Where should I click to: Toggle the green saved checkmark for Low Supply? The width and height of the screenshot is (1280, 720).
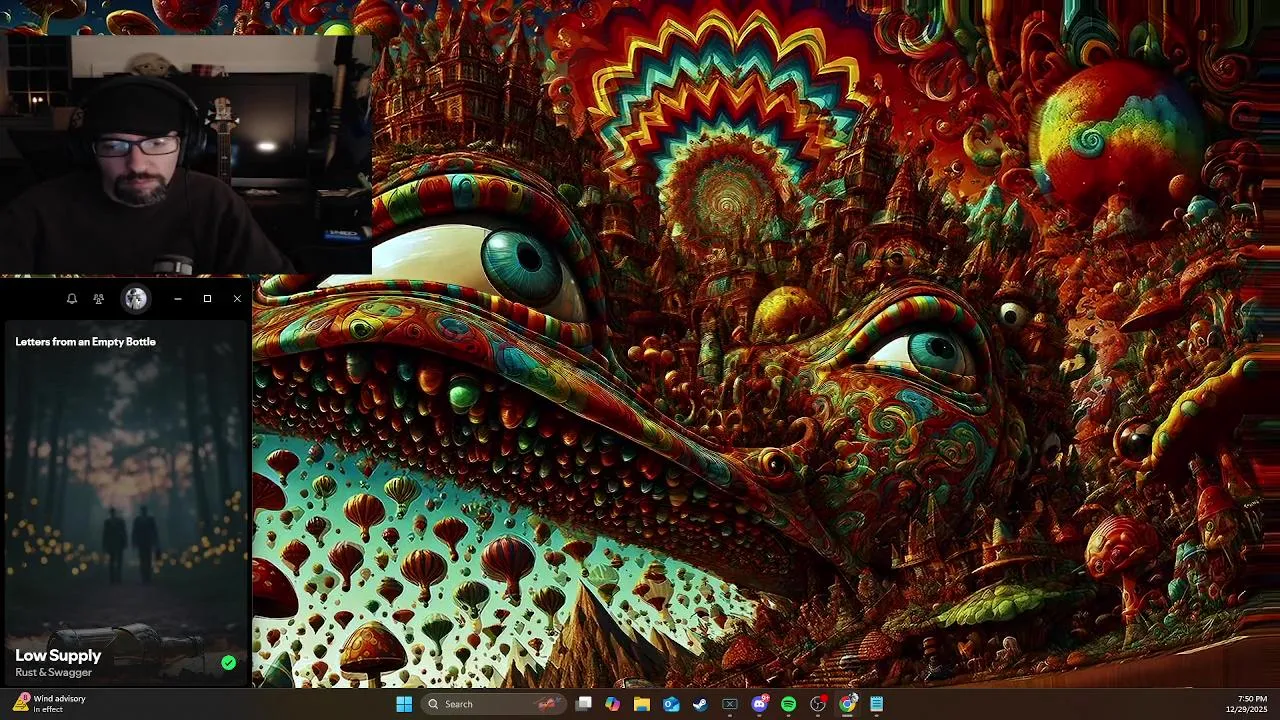229,662
